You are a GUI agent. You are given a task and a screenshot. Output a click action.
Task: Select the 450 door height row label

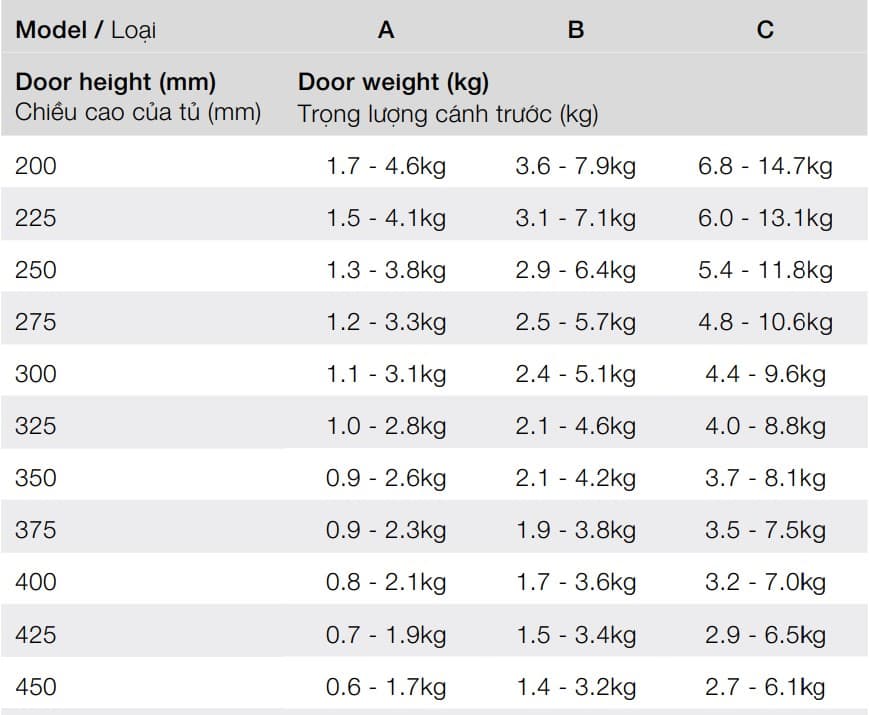coord(36,687)
